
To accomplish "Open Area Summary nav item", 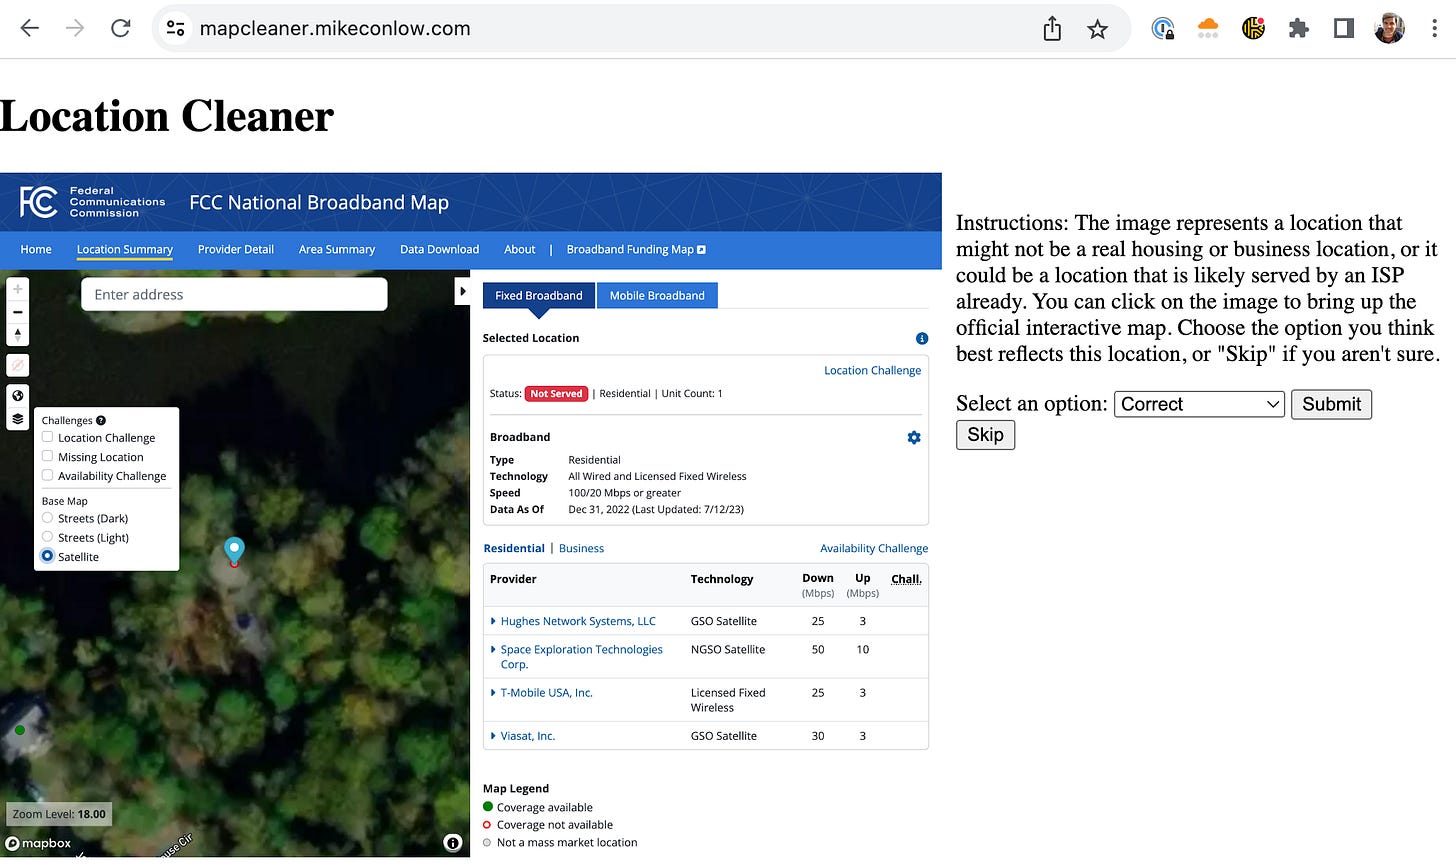I will (337, 249).
